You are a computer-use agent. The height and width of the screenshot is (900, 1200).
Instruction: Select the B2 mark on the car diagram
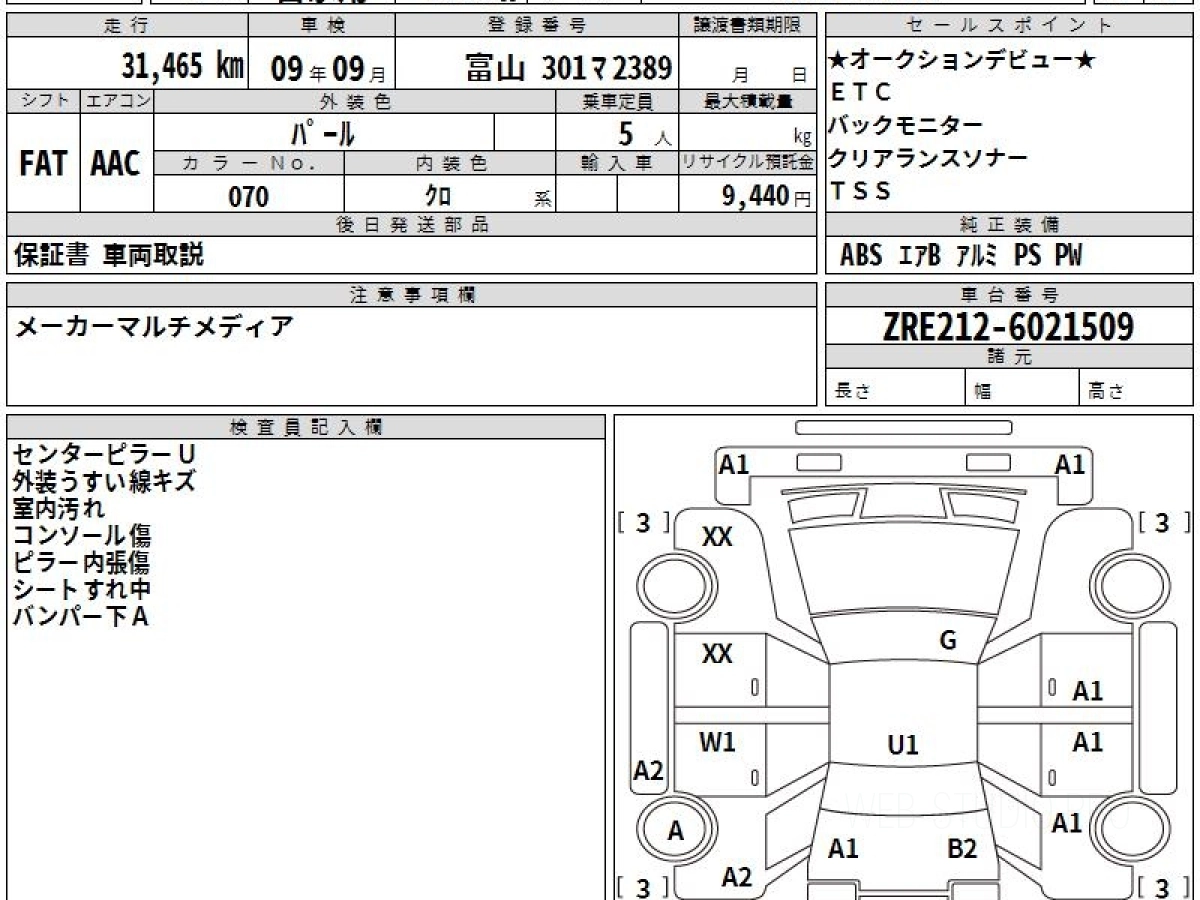pos(961,849)
